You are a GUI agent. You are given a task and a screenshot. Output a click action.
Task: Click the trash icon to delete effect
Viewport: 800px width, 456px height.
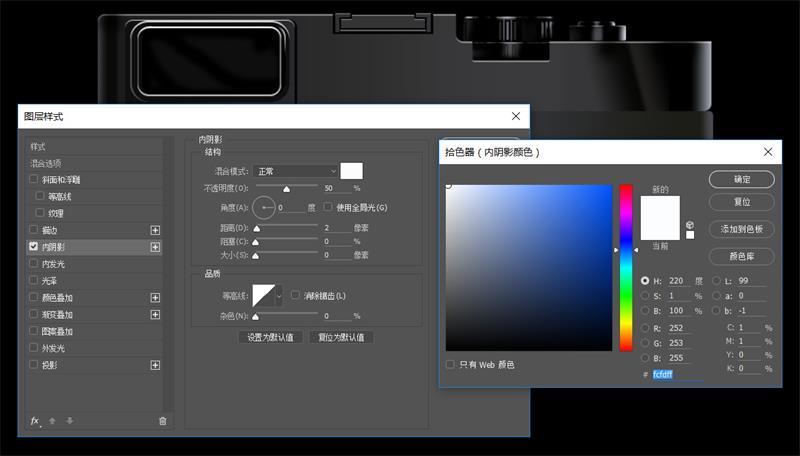pyautogui.click(x=163, y=421)
